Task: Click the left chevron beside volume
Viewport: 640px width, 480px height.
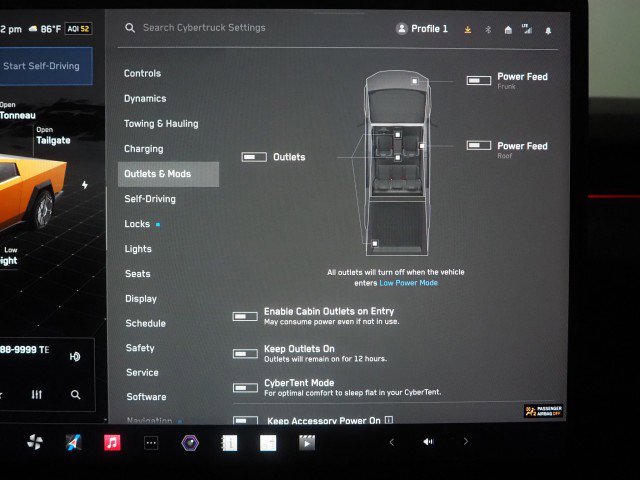Action: 391,442
